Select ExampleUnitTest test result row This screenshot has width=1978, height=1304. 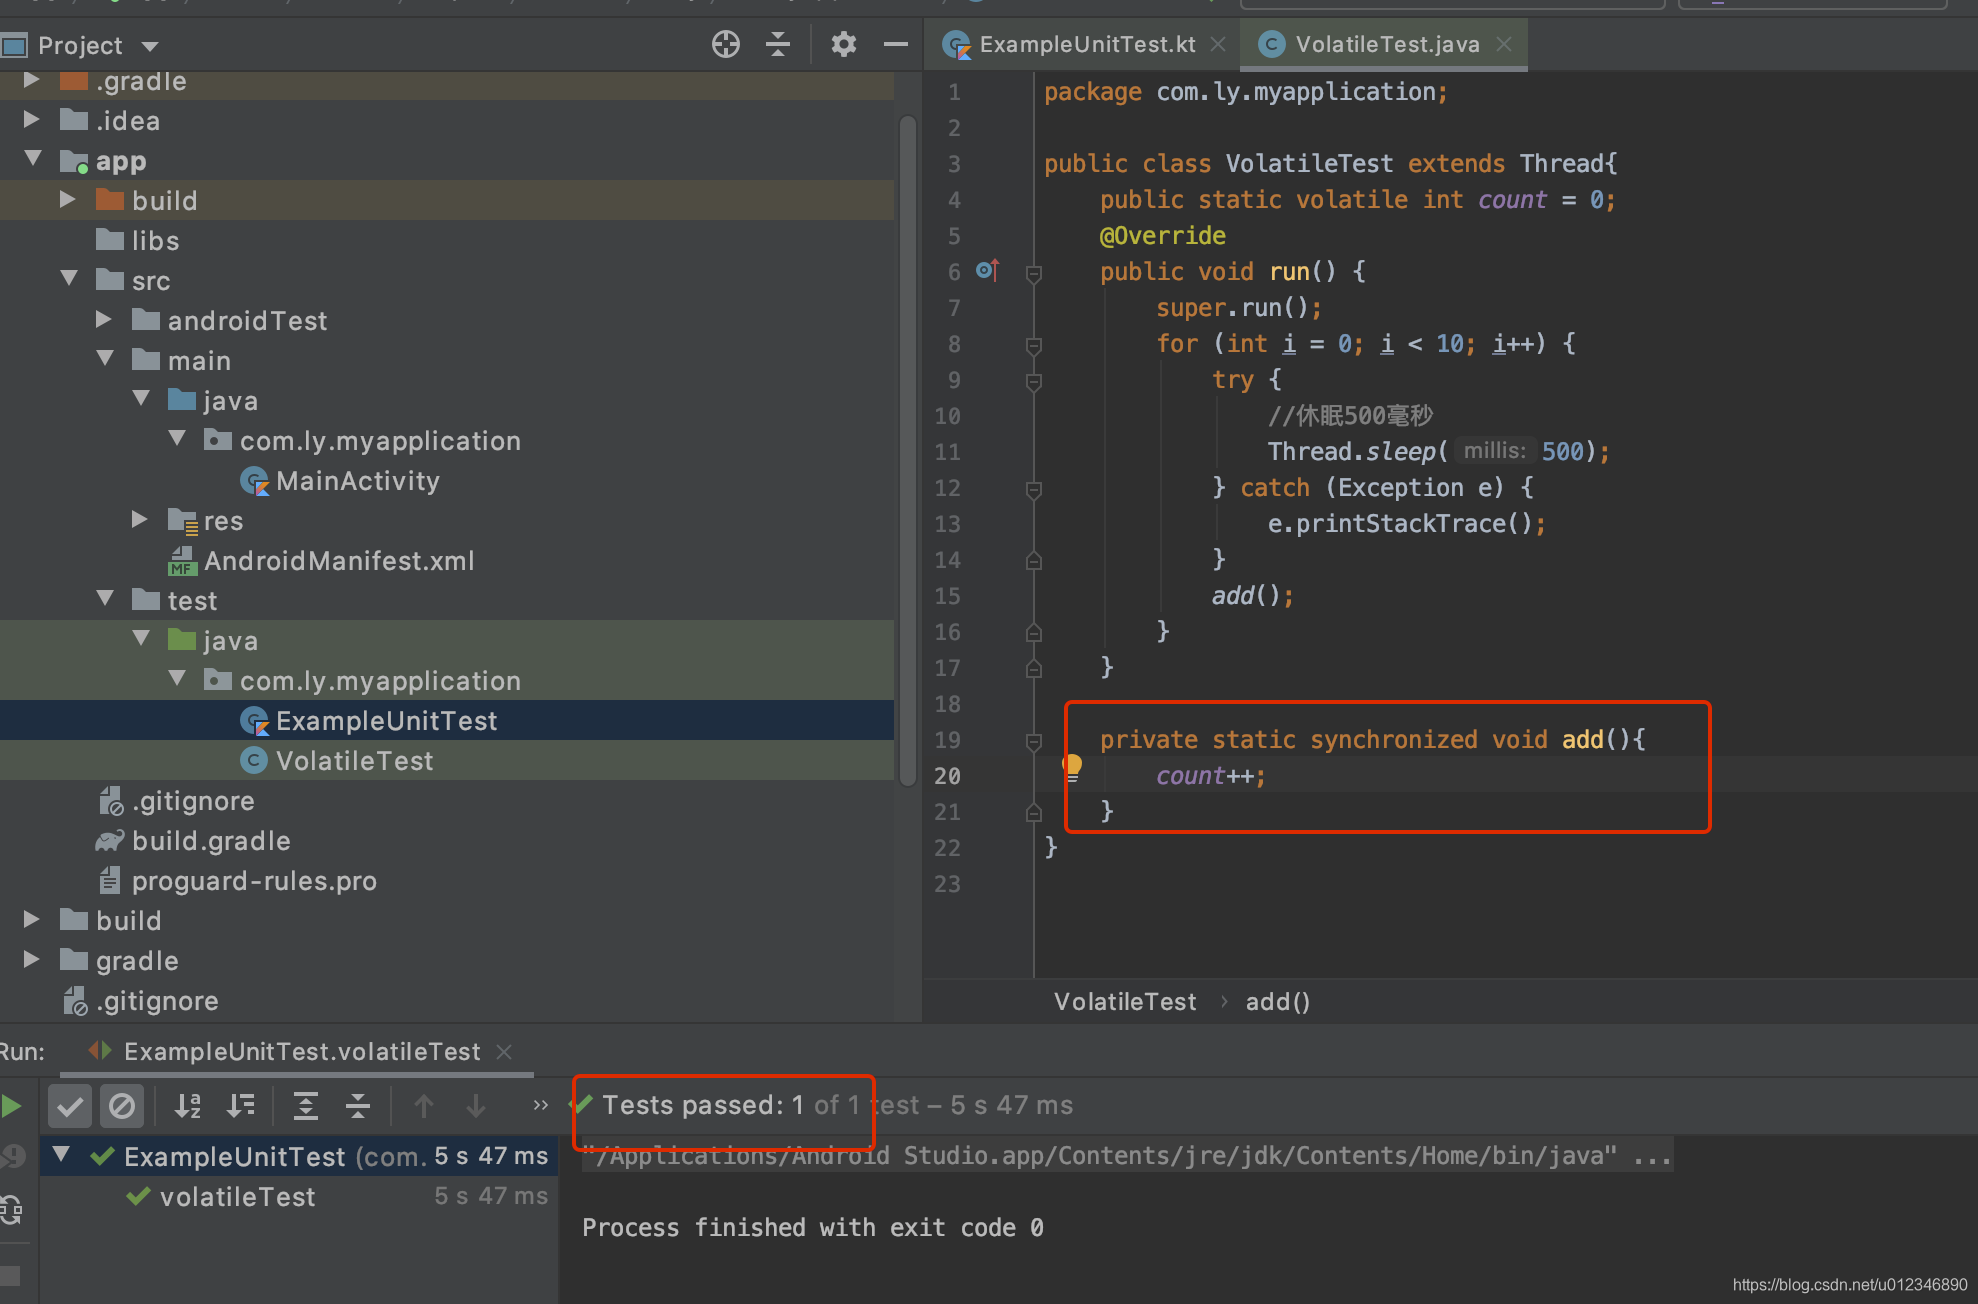[x=300, y=1157]
